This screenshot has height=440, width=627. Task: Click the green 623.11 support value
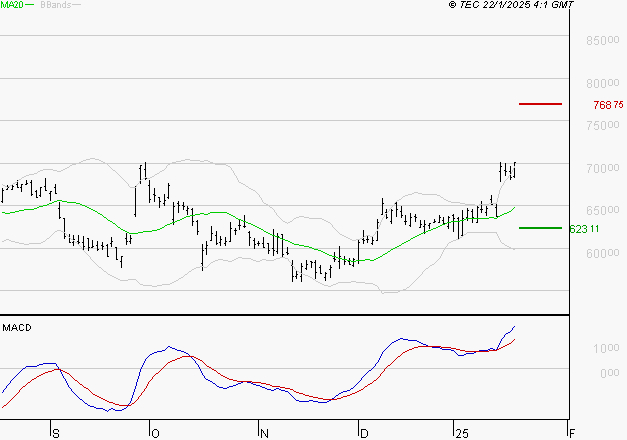click(x=584, y=229)
